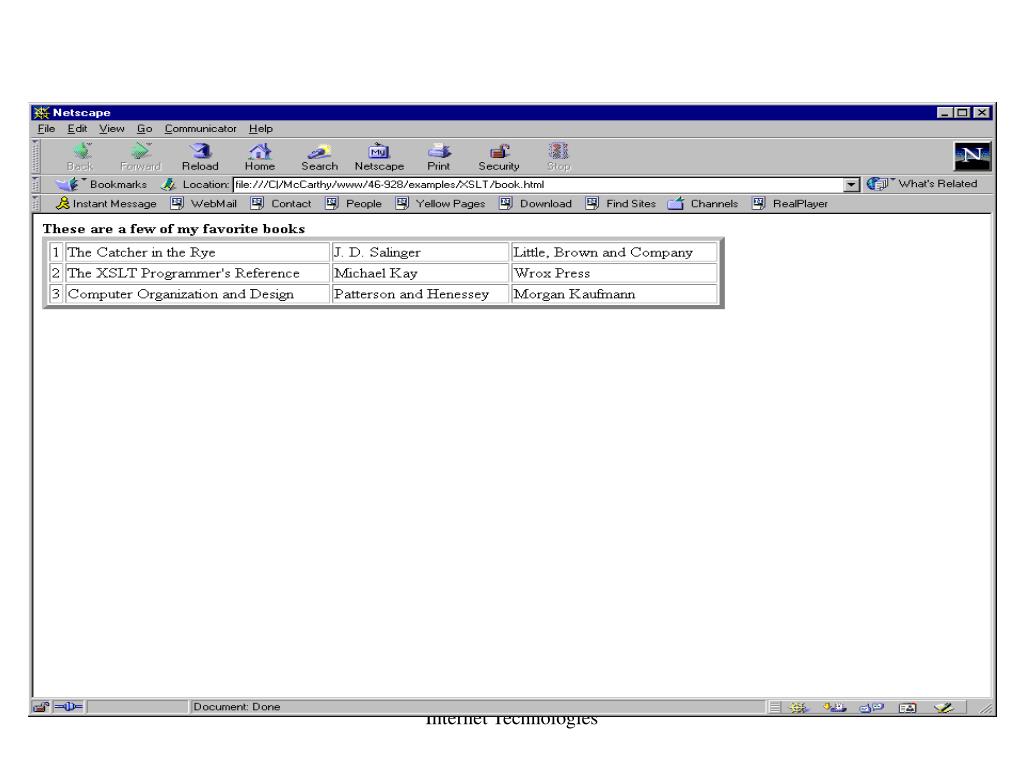
Task: Expand the Location URL dropdown arrow
Action: pos(851,185)
